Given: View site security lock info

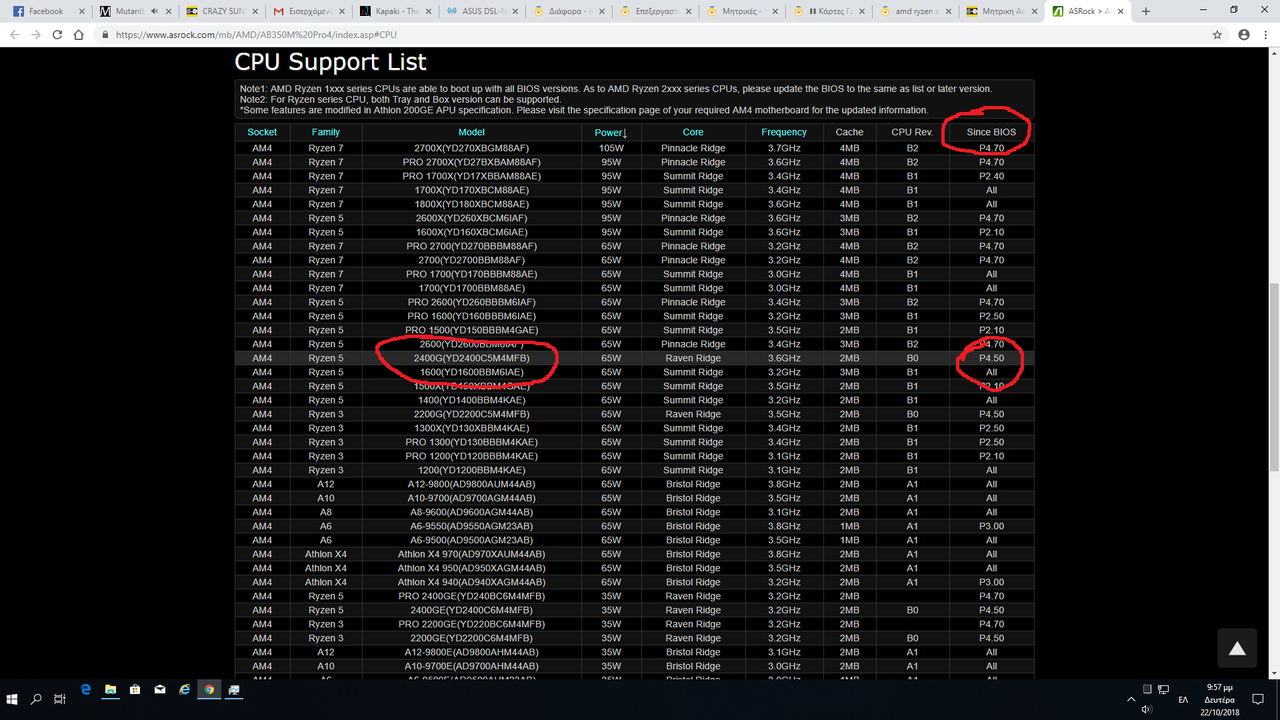Looking at the screenshot, I should tap(105, 34).
